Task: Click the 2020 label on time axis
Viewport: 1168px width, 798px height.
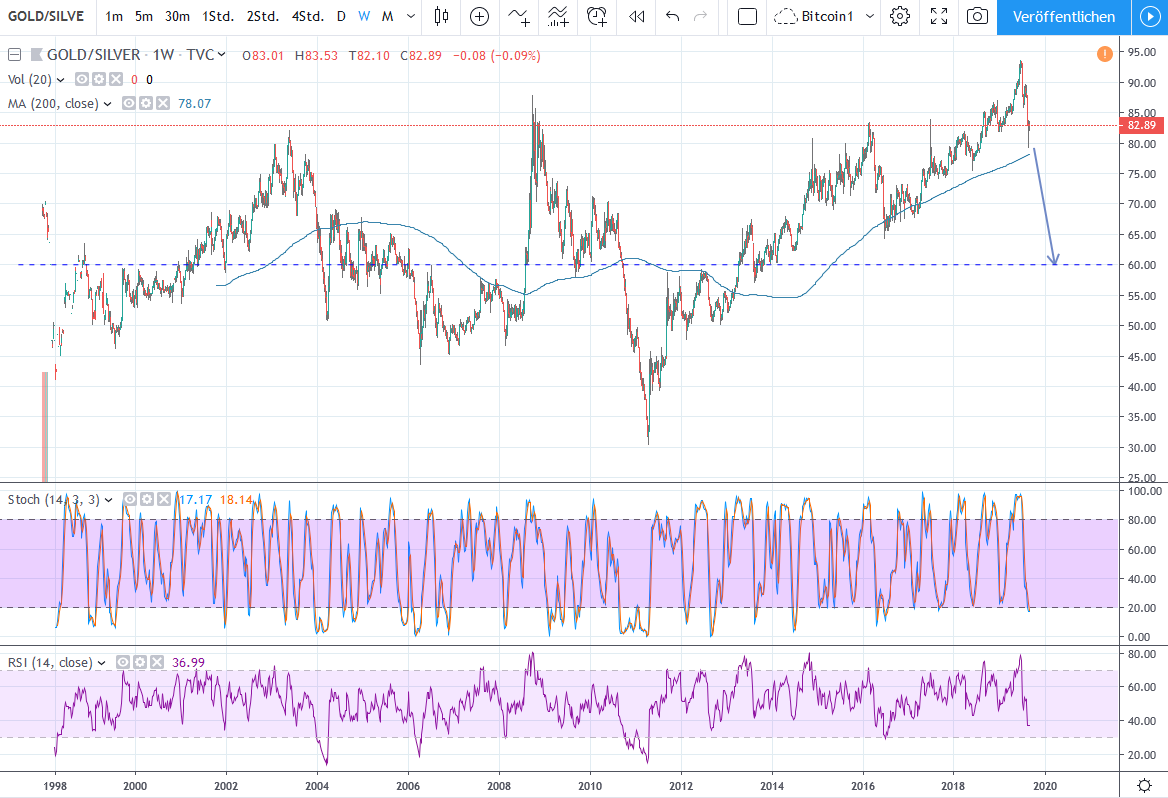Action: [x=1045, y=785]
